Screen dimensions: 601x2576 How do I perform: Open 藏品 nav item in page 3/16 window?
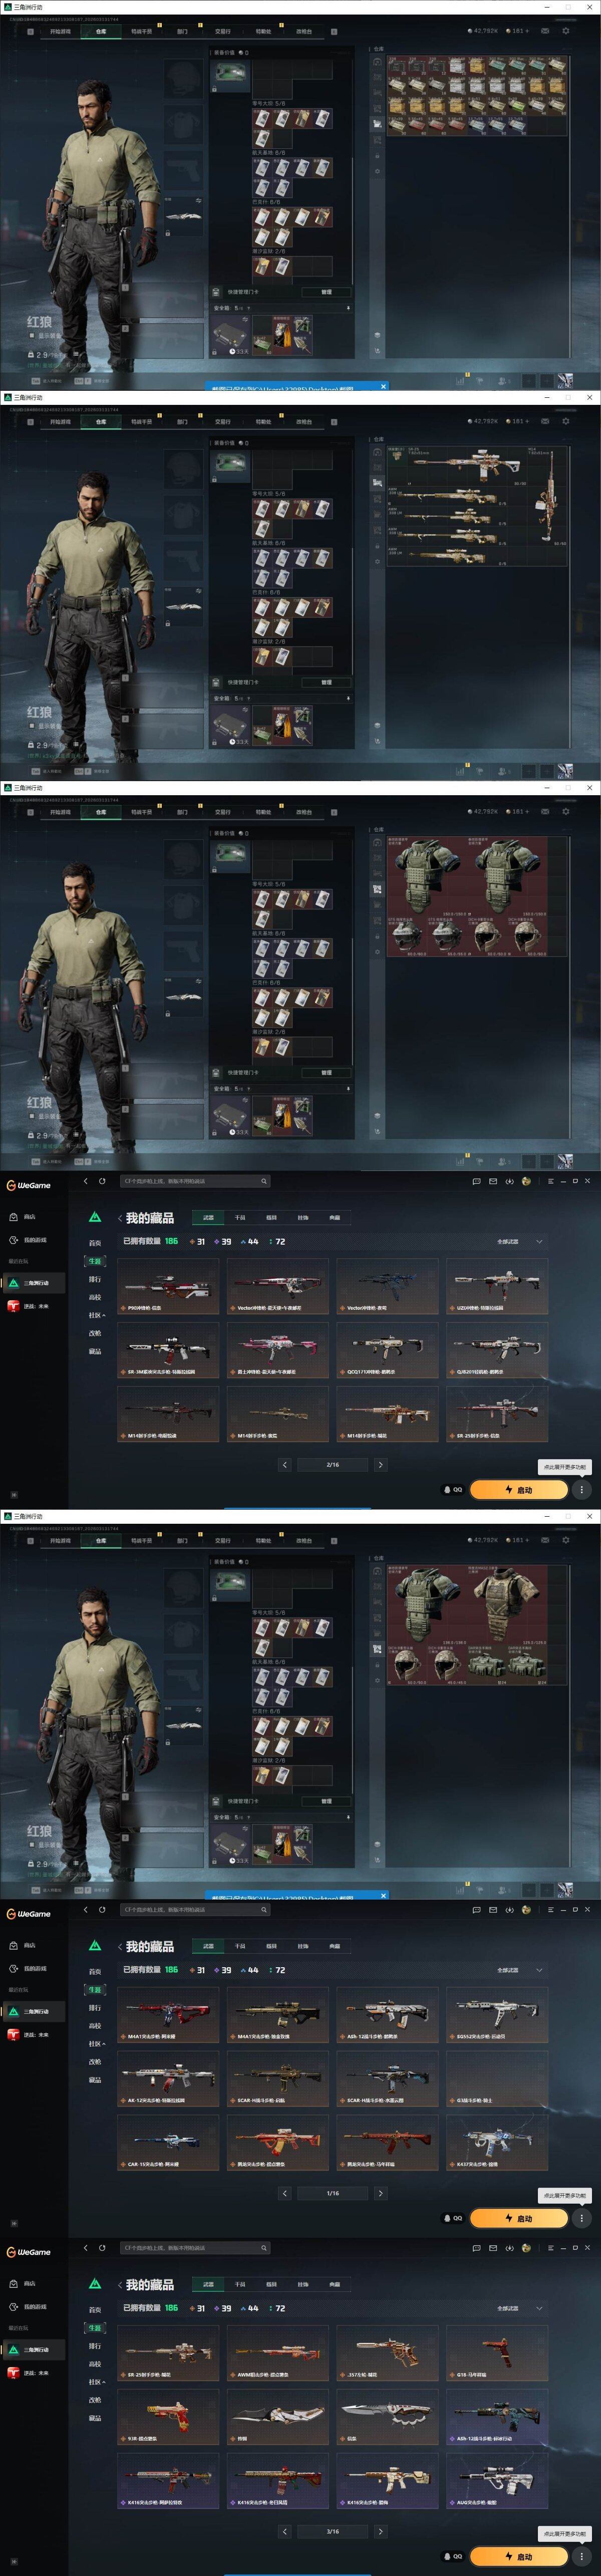tap(95, 2418)
